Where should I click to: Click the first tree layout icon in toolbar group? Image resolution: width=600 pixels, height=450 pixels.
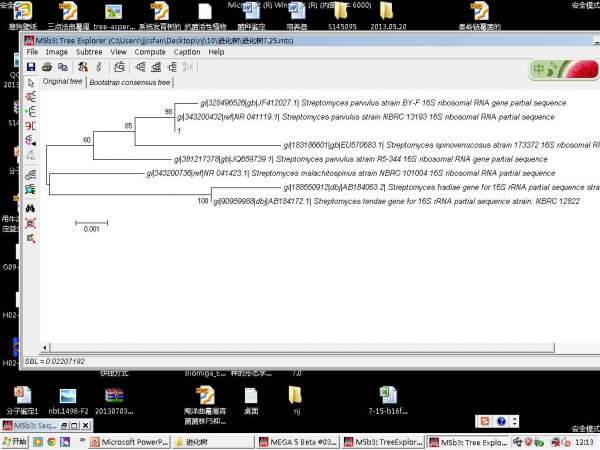140,67
